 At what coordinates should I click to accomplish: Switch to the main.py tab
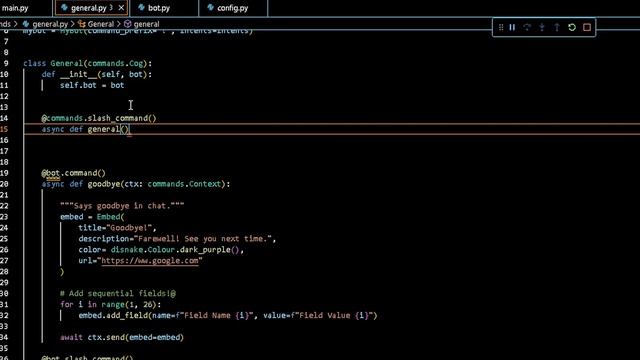coord(16,8)
